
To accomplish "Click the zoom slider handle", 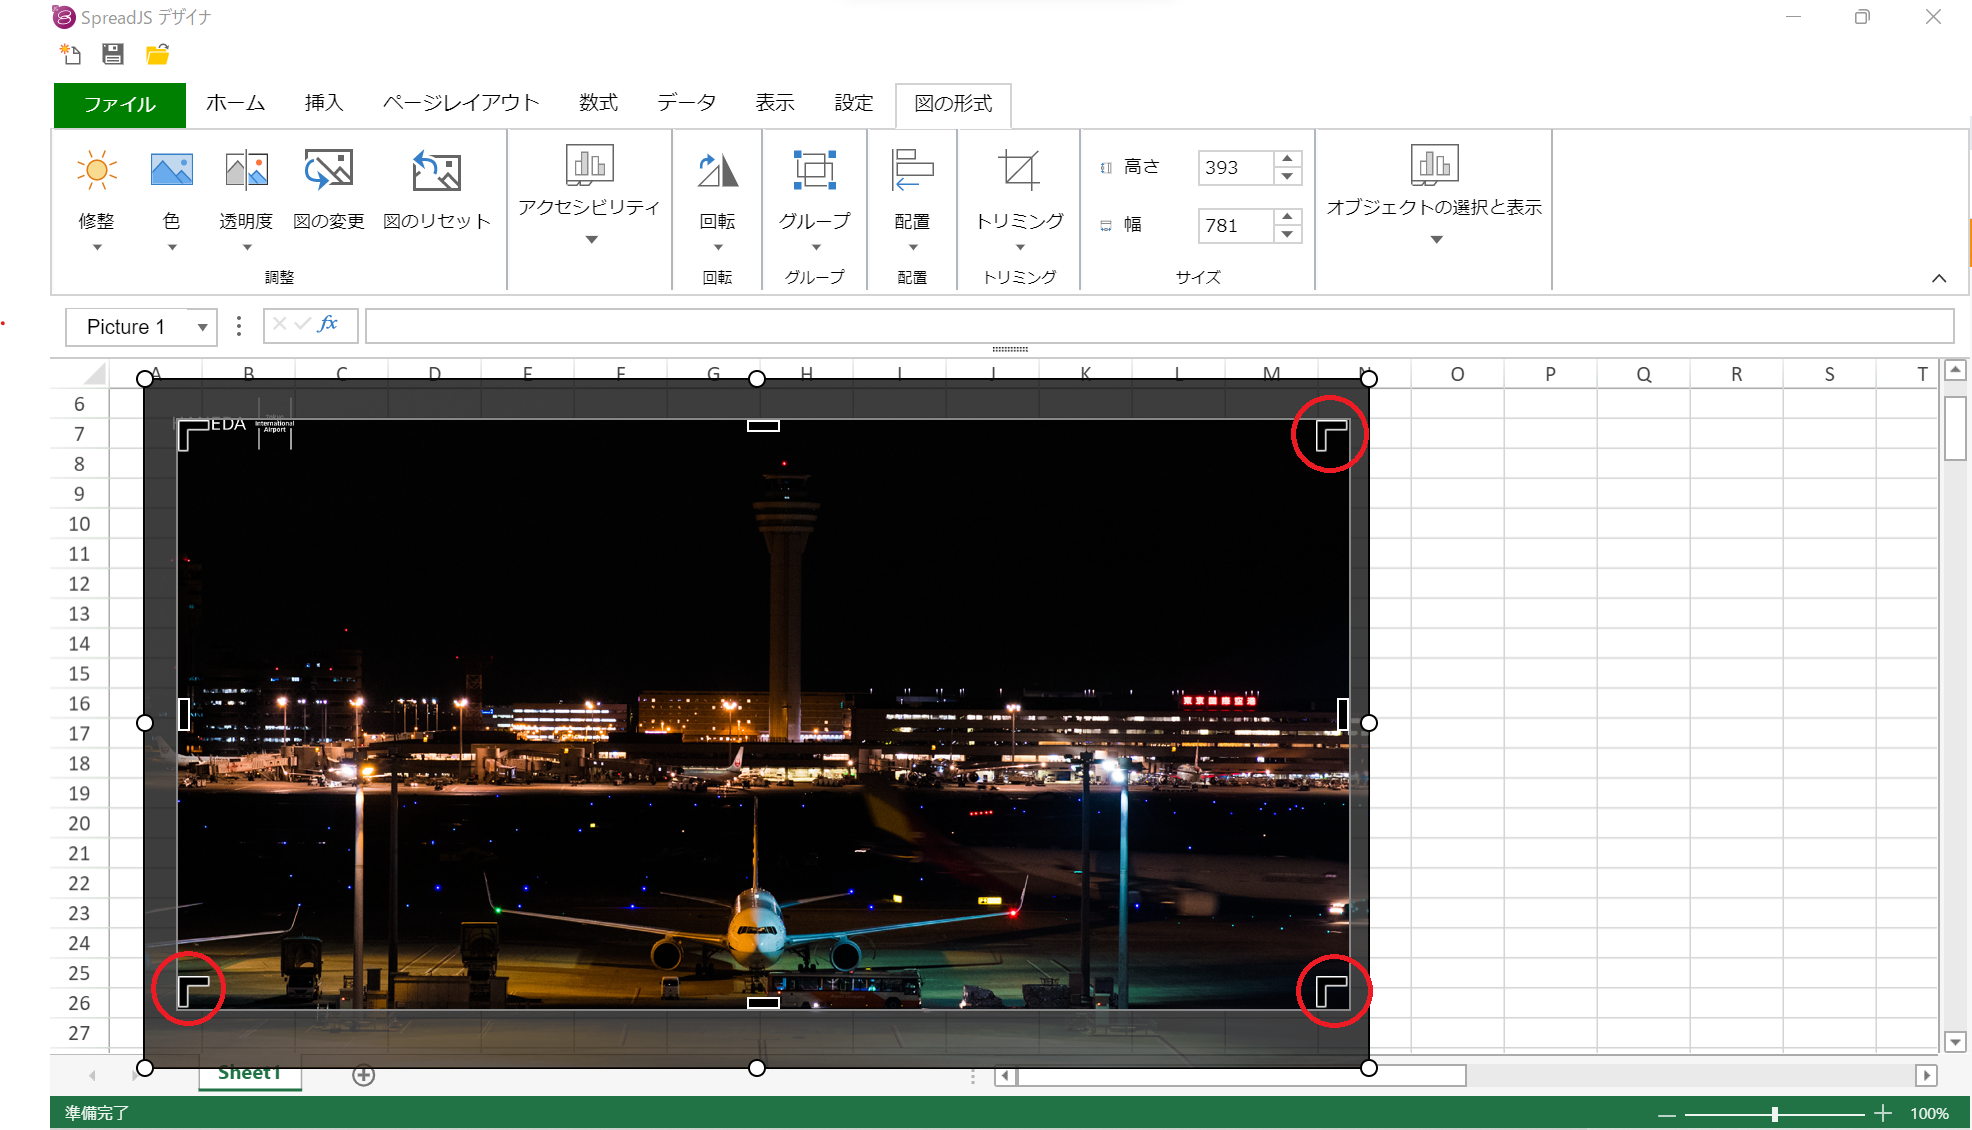I will click(x=1775, y=1114).
